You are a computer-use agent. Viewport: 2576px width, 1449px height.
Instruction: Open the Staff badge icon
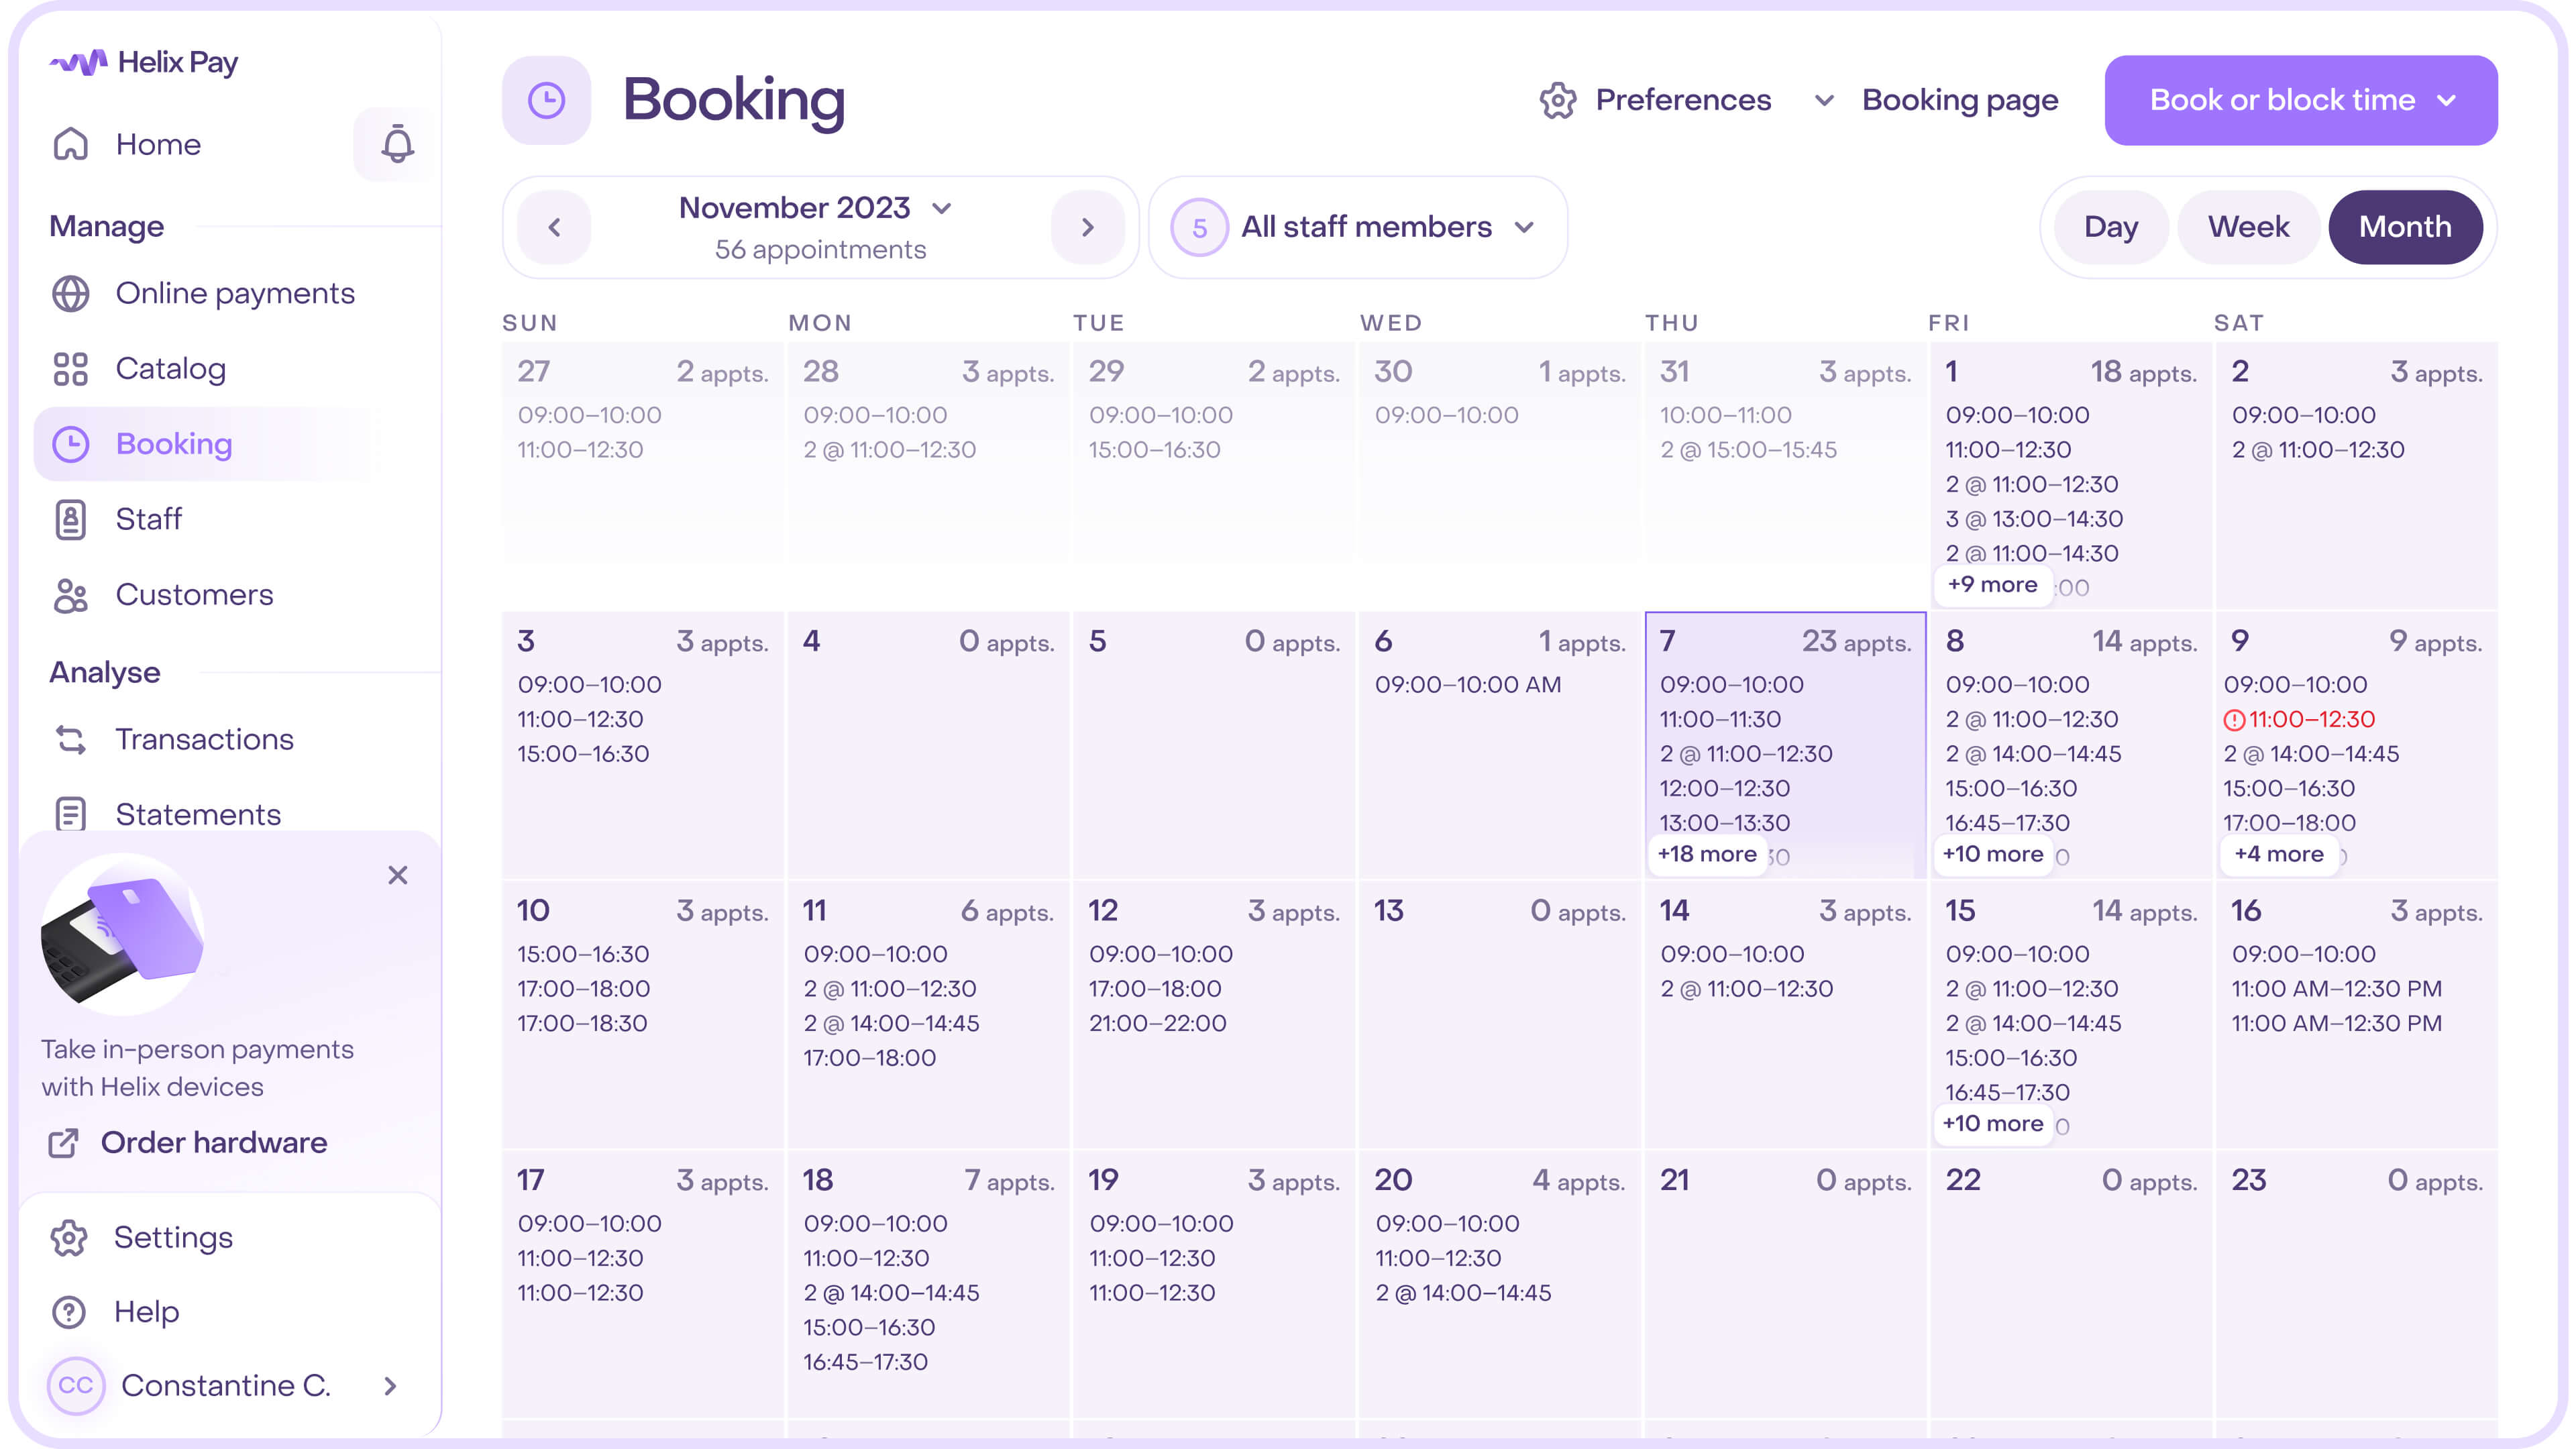[71, 519]
